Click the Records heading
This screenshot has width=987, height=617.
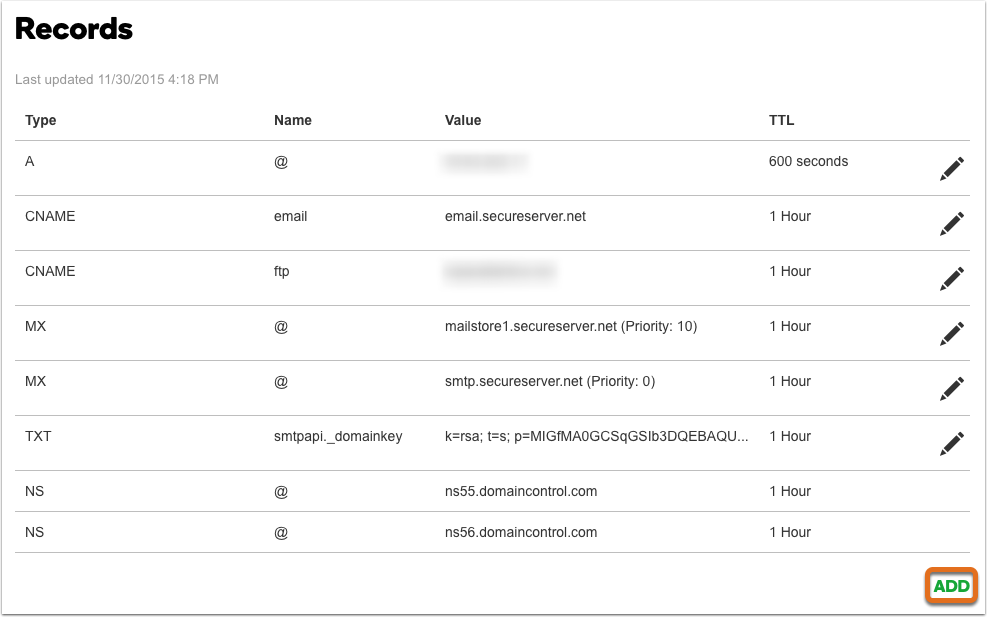point(74,28)
